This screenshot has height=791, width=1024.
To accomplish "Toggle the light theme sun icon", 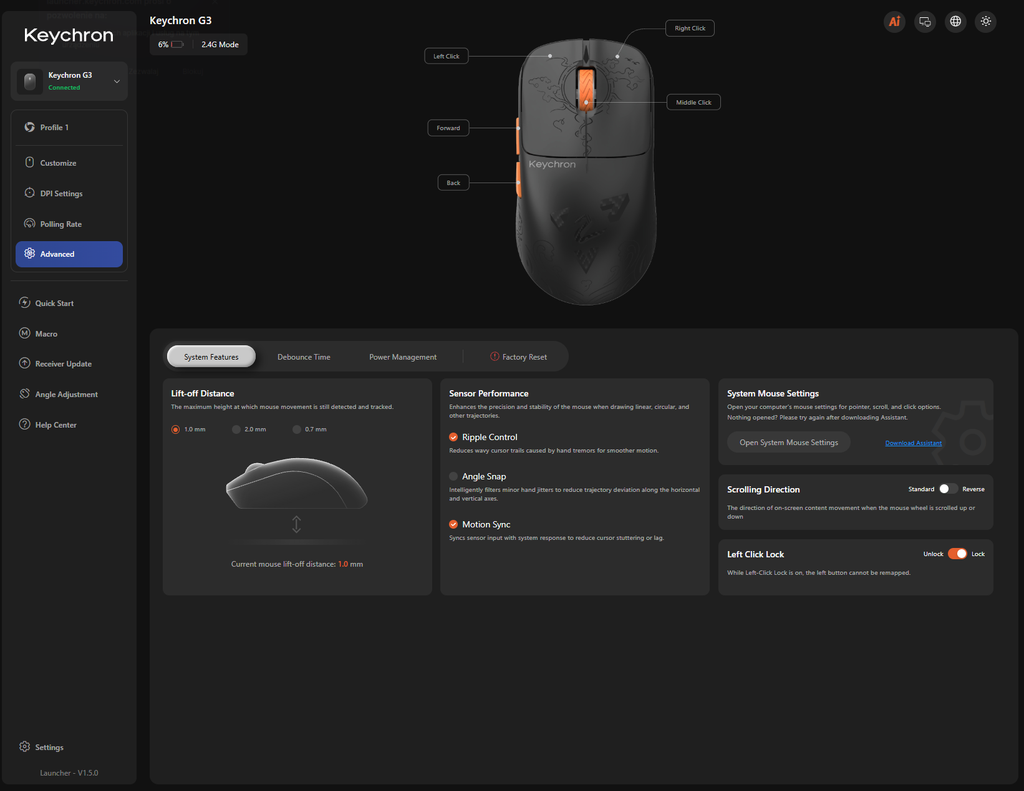I will pos(985,22).
